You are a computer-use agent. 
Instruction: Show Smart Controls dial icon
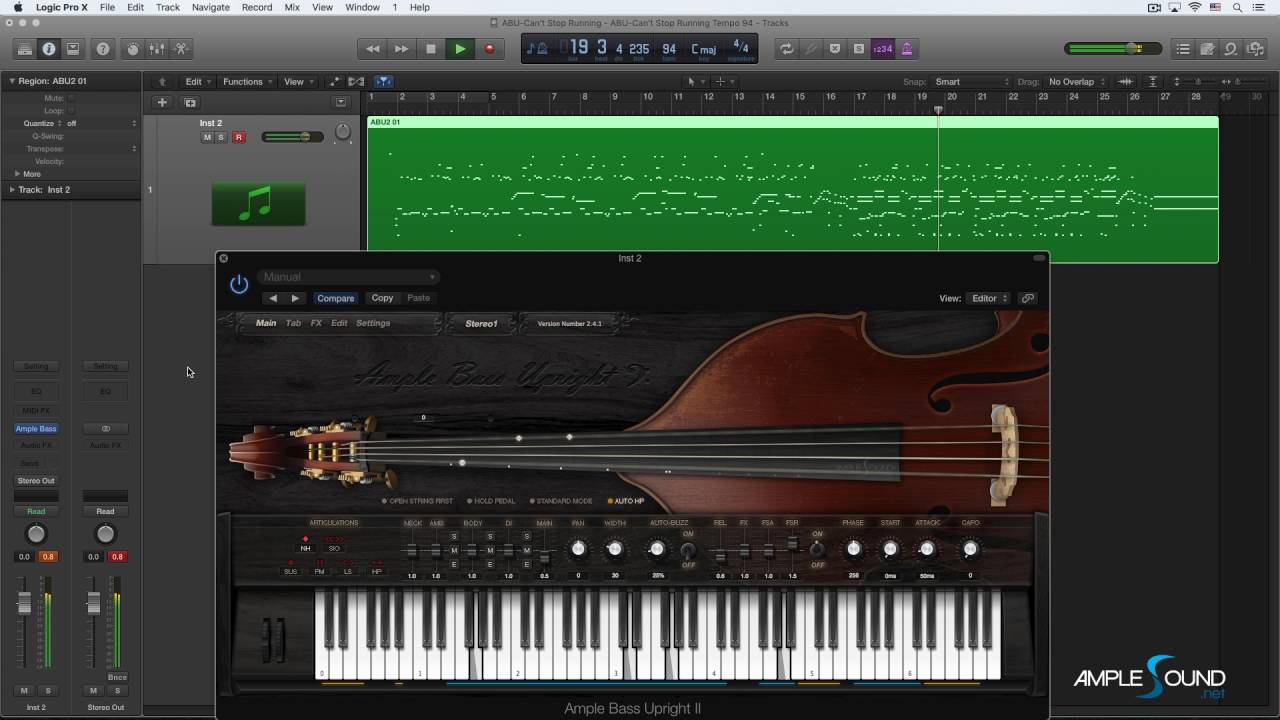click(x=132, y=48)
